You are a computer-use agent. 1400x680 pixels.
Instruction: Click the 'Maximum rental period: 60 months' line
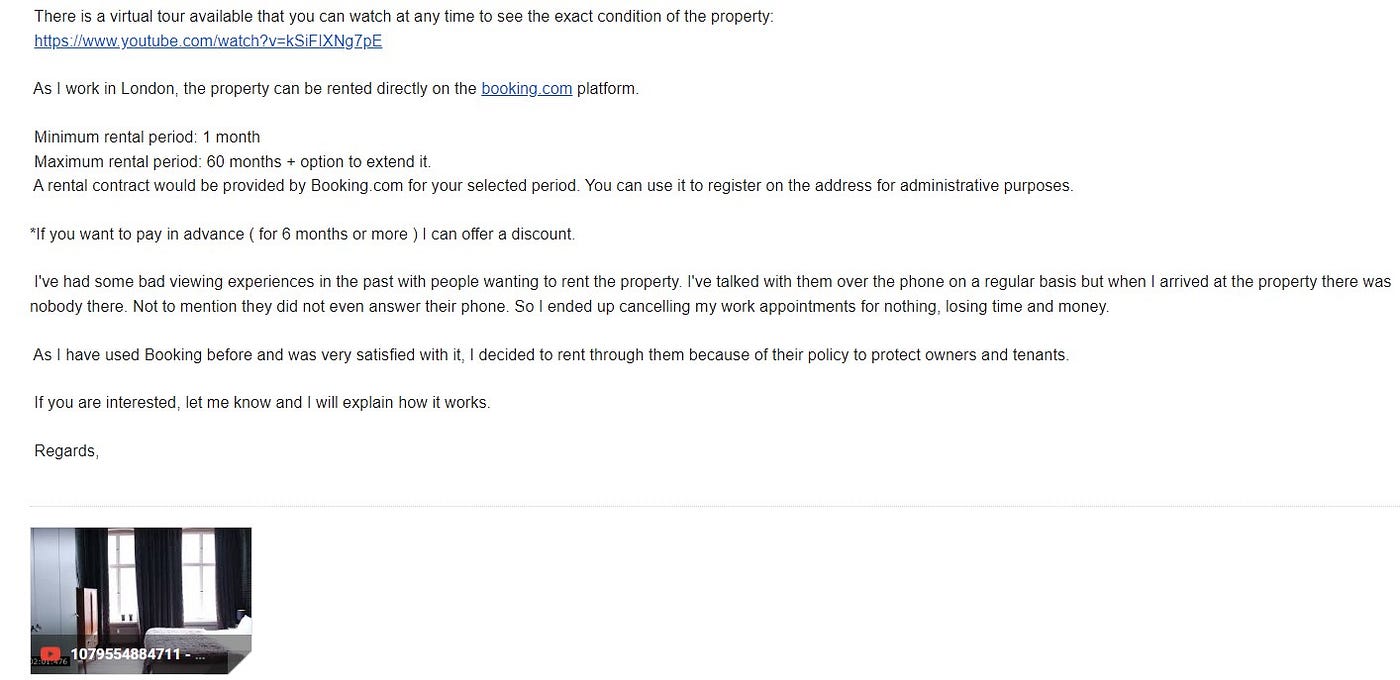click(x=232, y=161)
